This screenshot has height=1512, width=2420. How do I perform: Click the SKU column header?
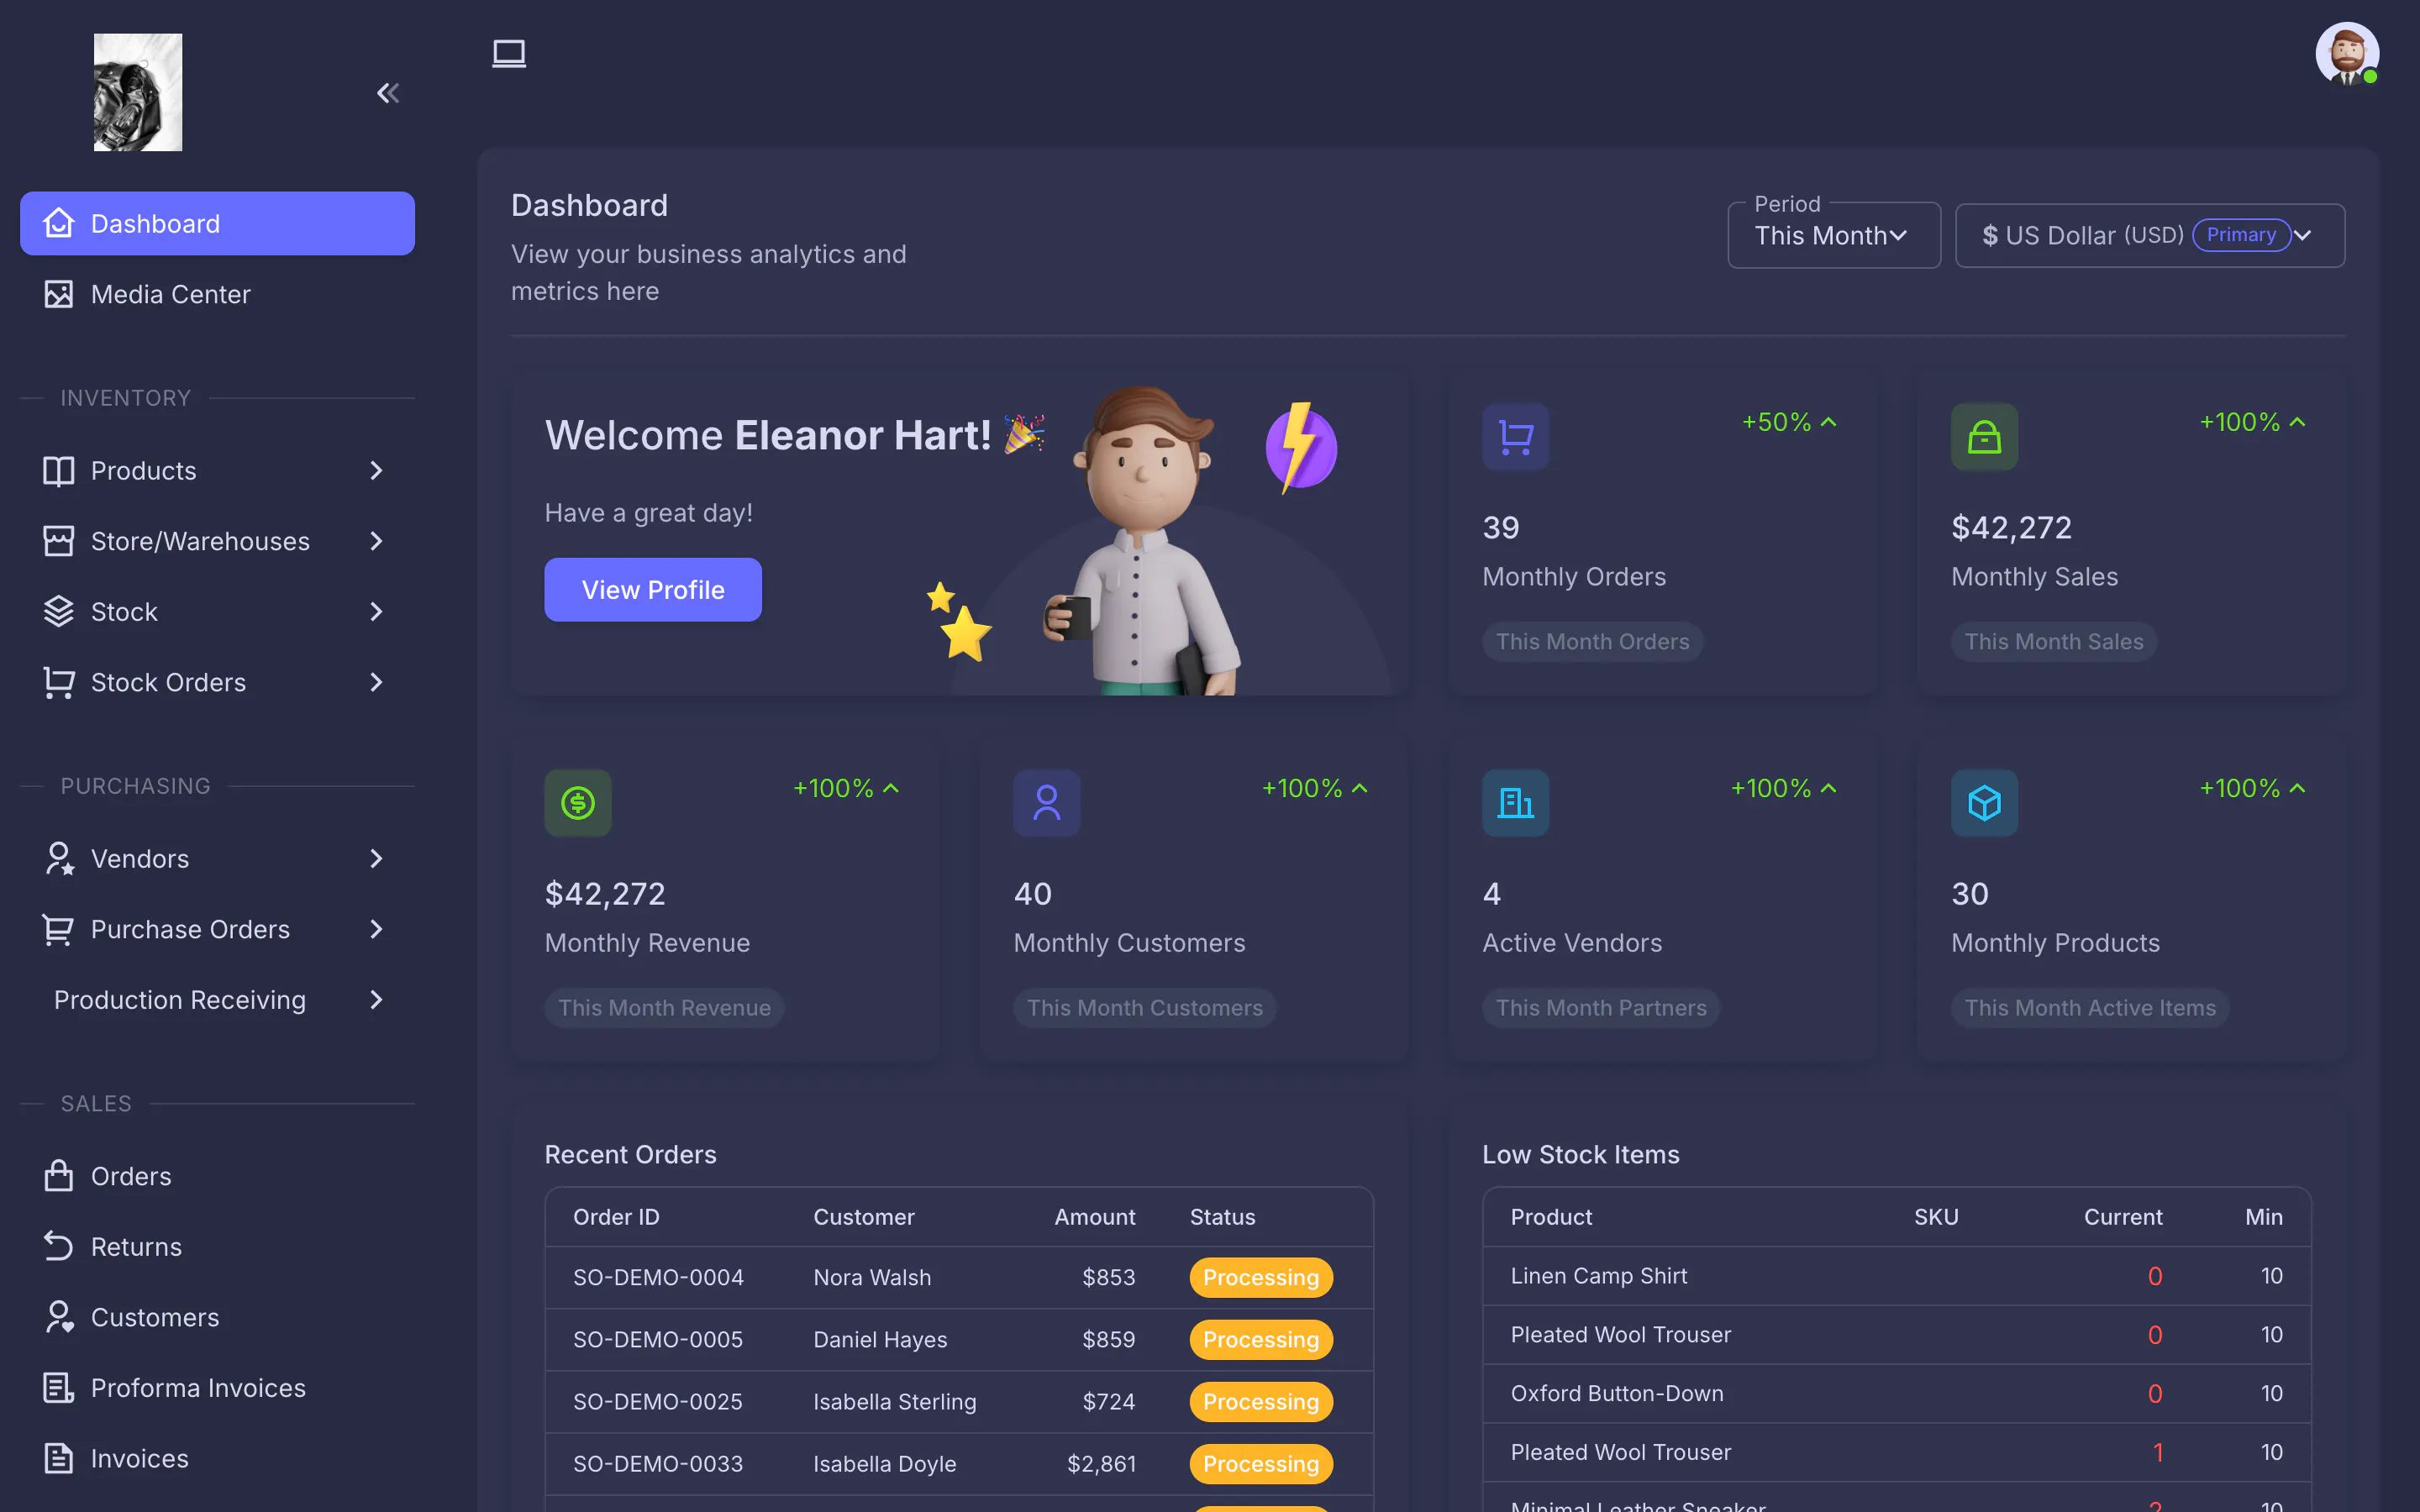pyautogui.click(x=1936, y=1217)
